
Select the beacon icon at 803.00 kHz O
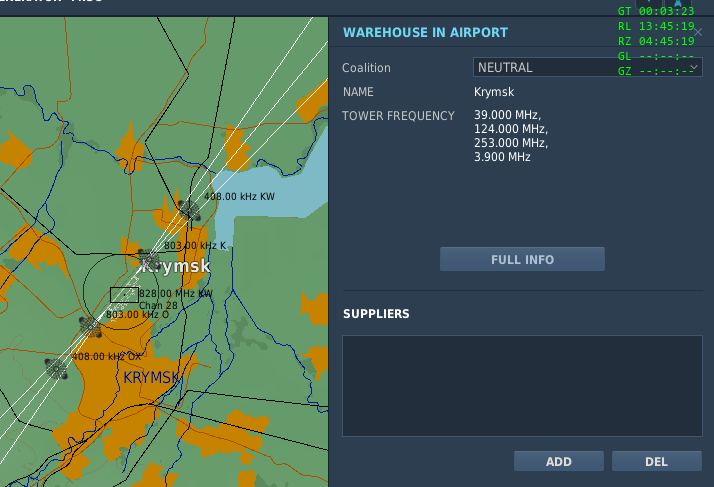tap(91, 327)
